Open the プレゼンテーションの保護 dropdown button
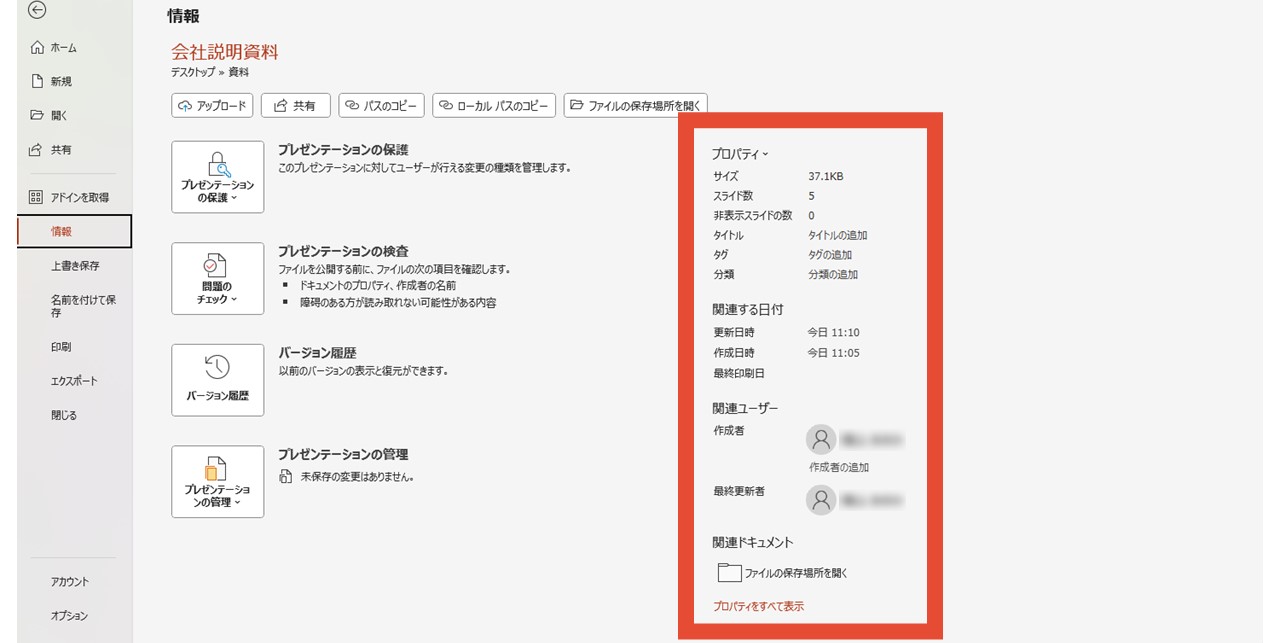Screen dimensions: 1280x643 218,177
